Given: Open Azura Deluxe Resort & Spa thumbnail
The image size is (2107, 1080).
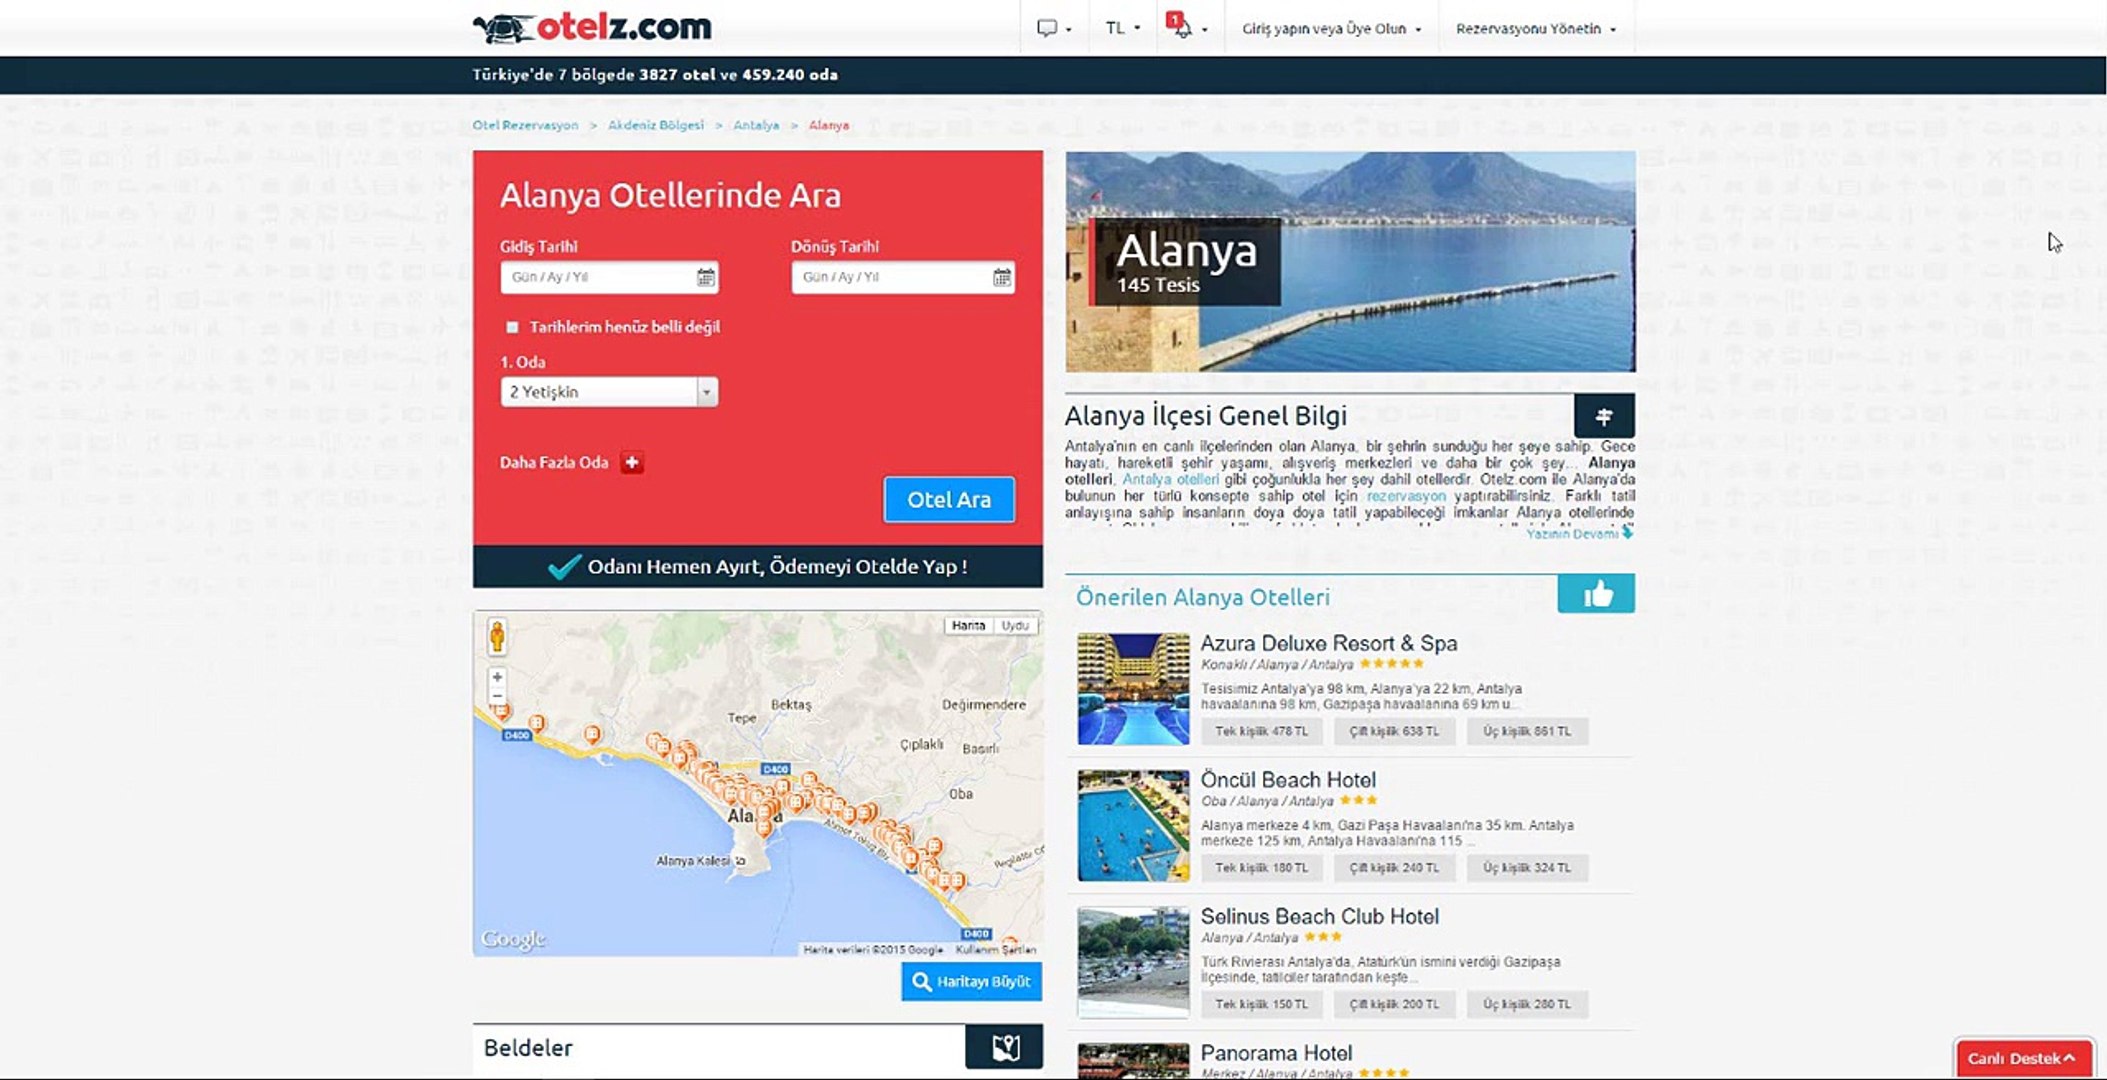Looking at the screenshot, I should point(1133,689).
